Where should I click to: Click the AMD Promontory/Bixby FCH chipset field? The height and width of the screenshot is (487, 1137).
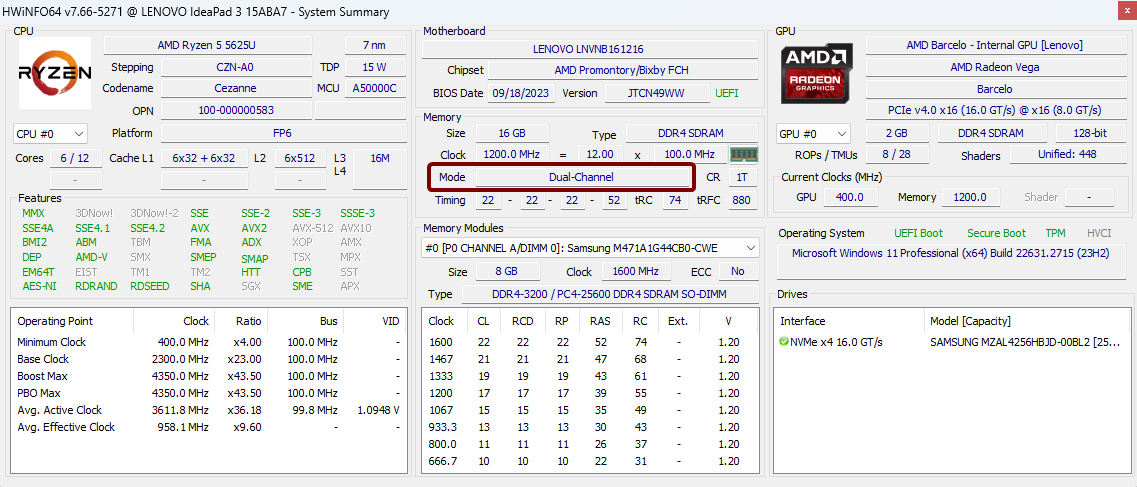(622, 70)
